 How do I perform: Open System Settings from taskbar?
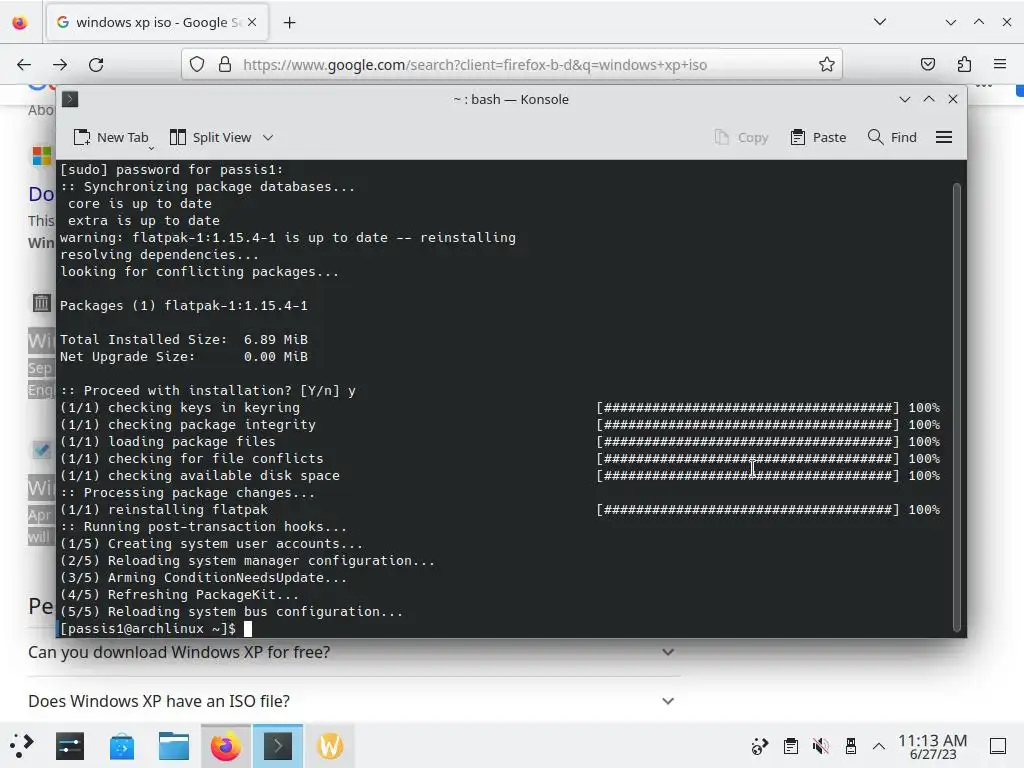pos(70,746)
